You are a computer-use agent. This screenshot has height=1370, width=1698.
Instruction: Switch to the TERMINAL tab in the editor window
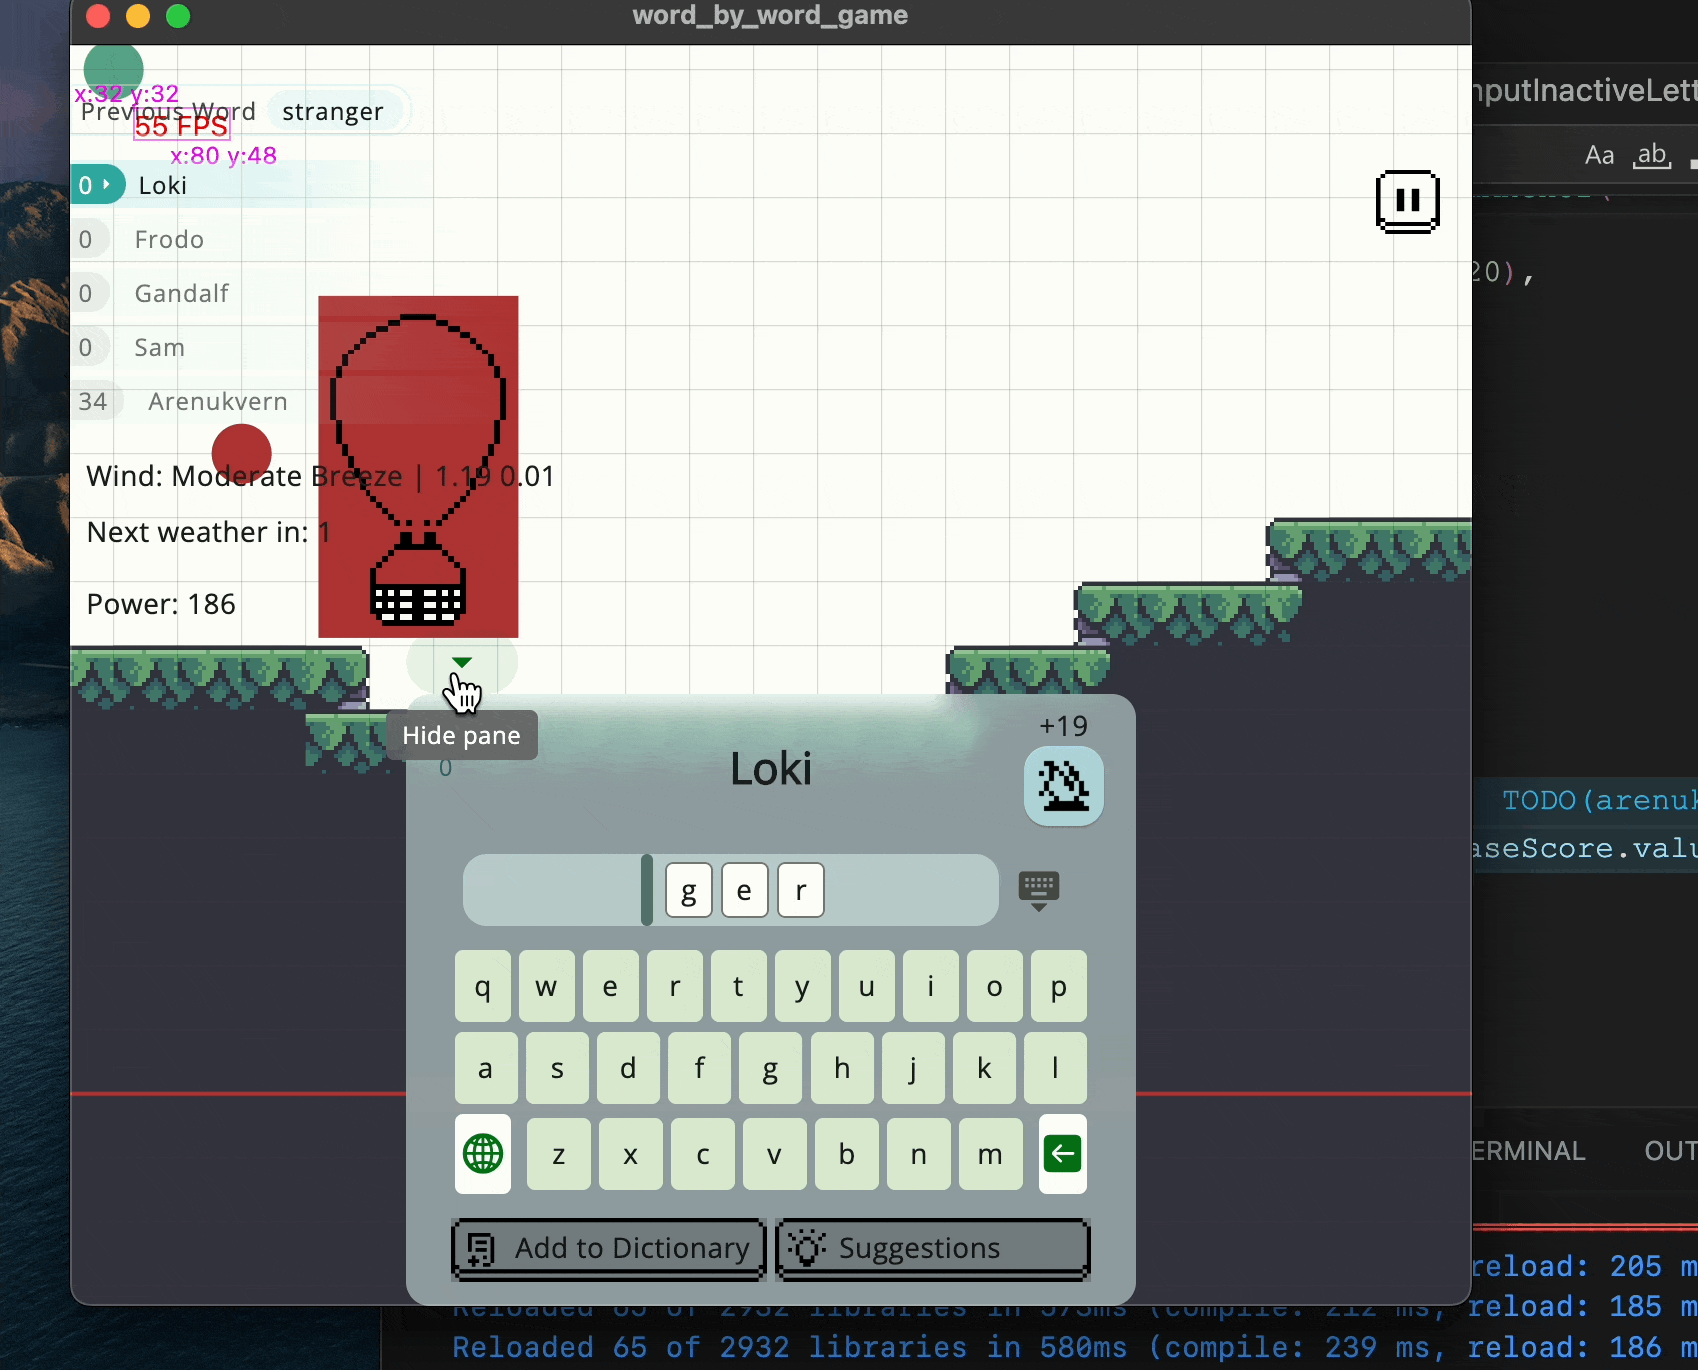1529,1151
